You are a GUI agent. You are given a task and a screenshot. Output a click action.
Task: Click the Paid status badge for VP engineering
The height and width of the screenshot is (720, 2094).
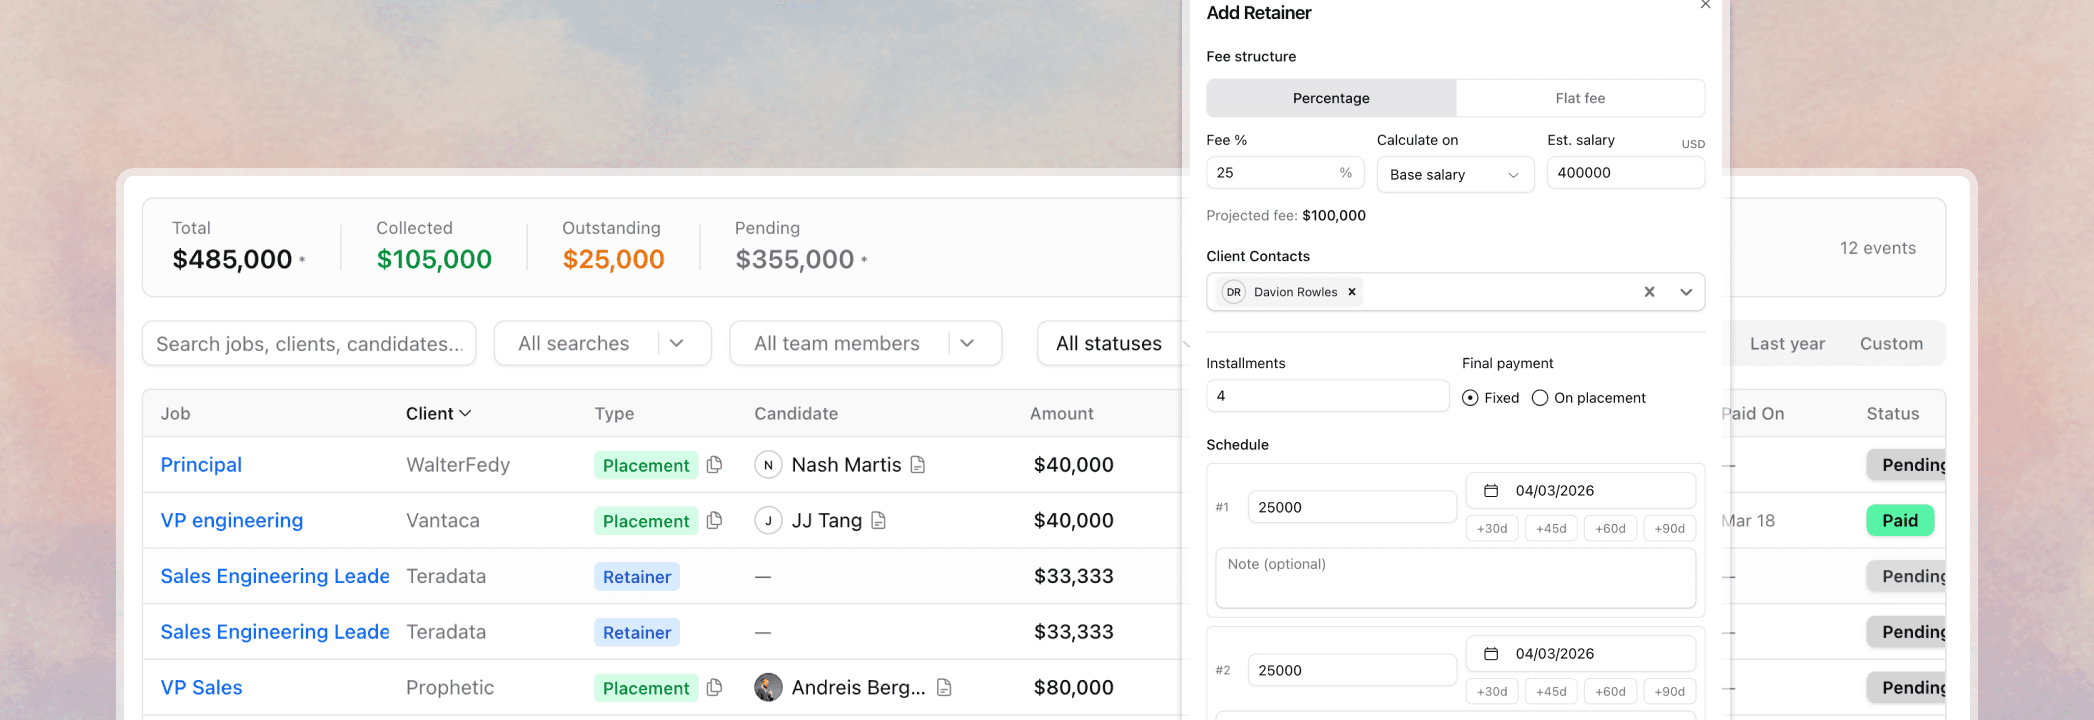point(1900,520)
